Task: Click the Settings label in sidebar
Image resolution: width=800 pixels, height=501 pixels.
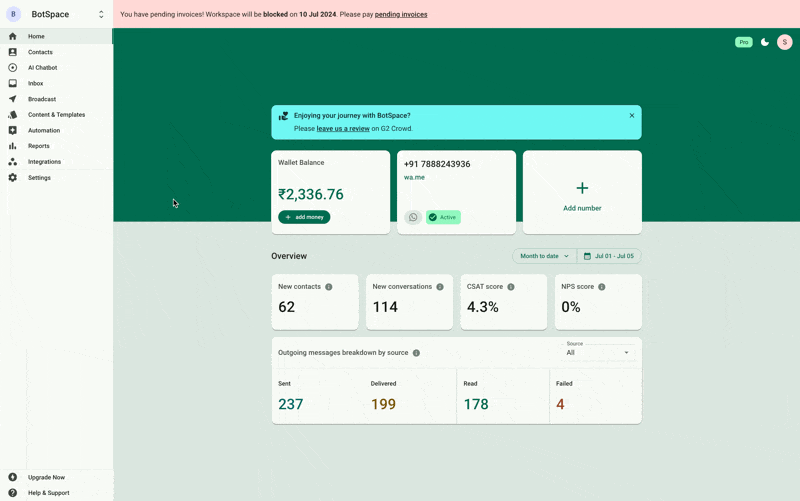Action: tap(39, 178)
